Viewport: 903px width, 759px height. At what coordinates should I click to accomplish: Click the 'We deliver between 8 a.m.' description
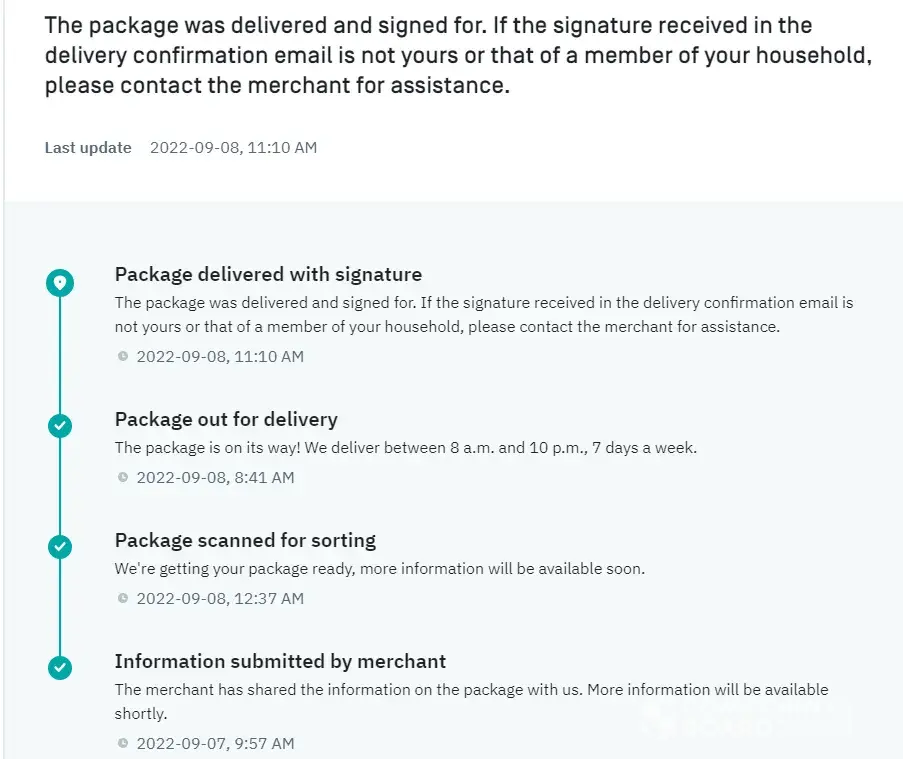tap(405, 448)
